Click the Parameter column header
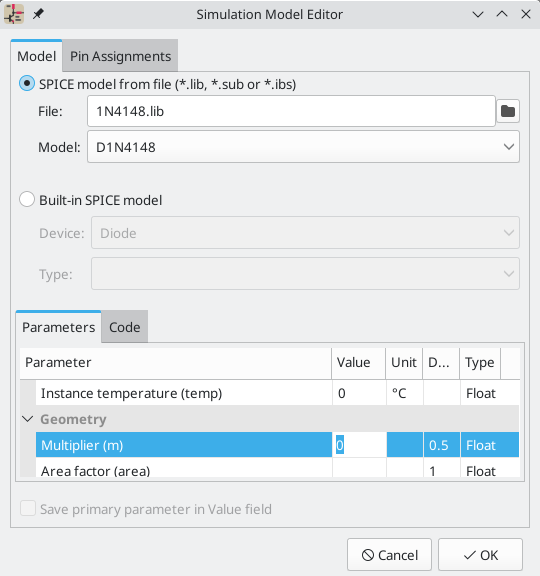This screenshot has width=540, height=576. coord(176,363)
